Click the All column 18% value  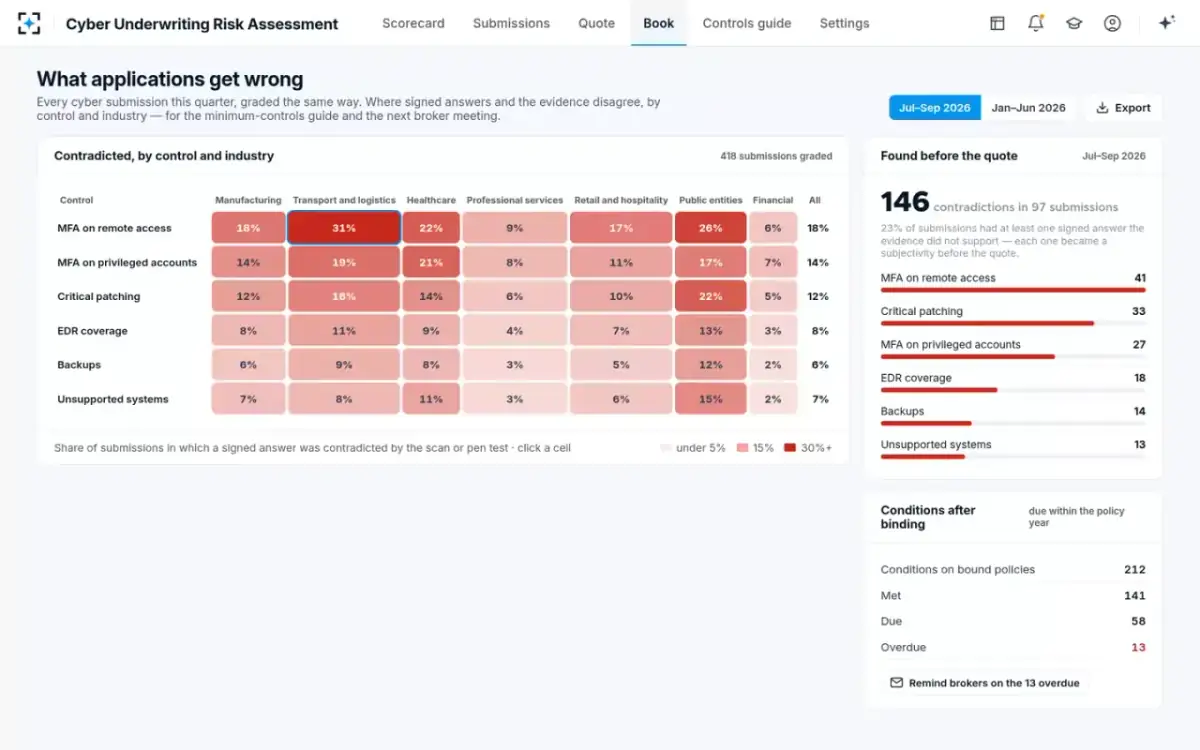coord(818,228)
